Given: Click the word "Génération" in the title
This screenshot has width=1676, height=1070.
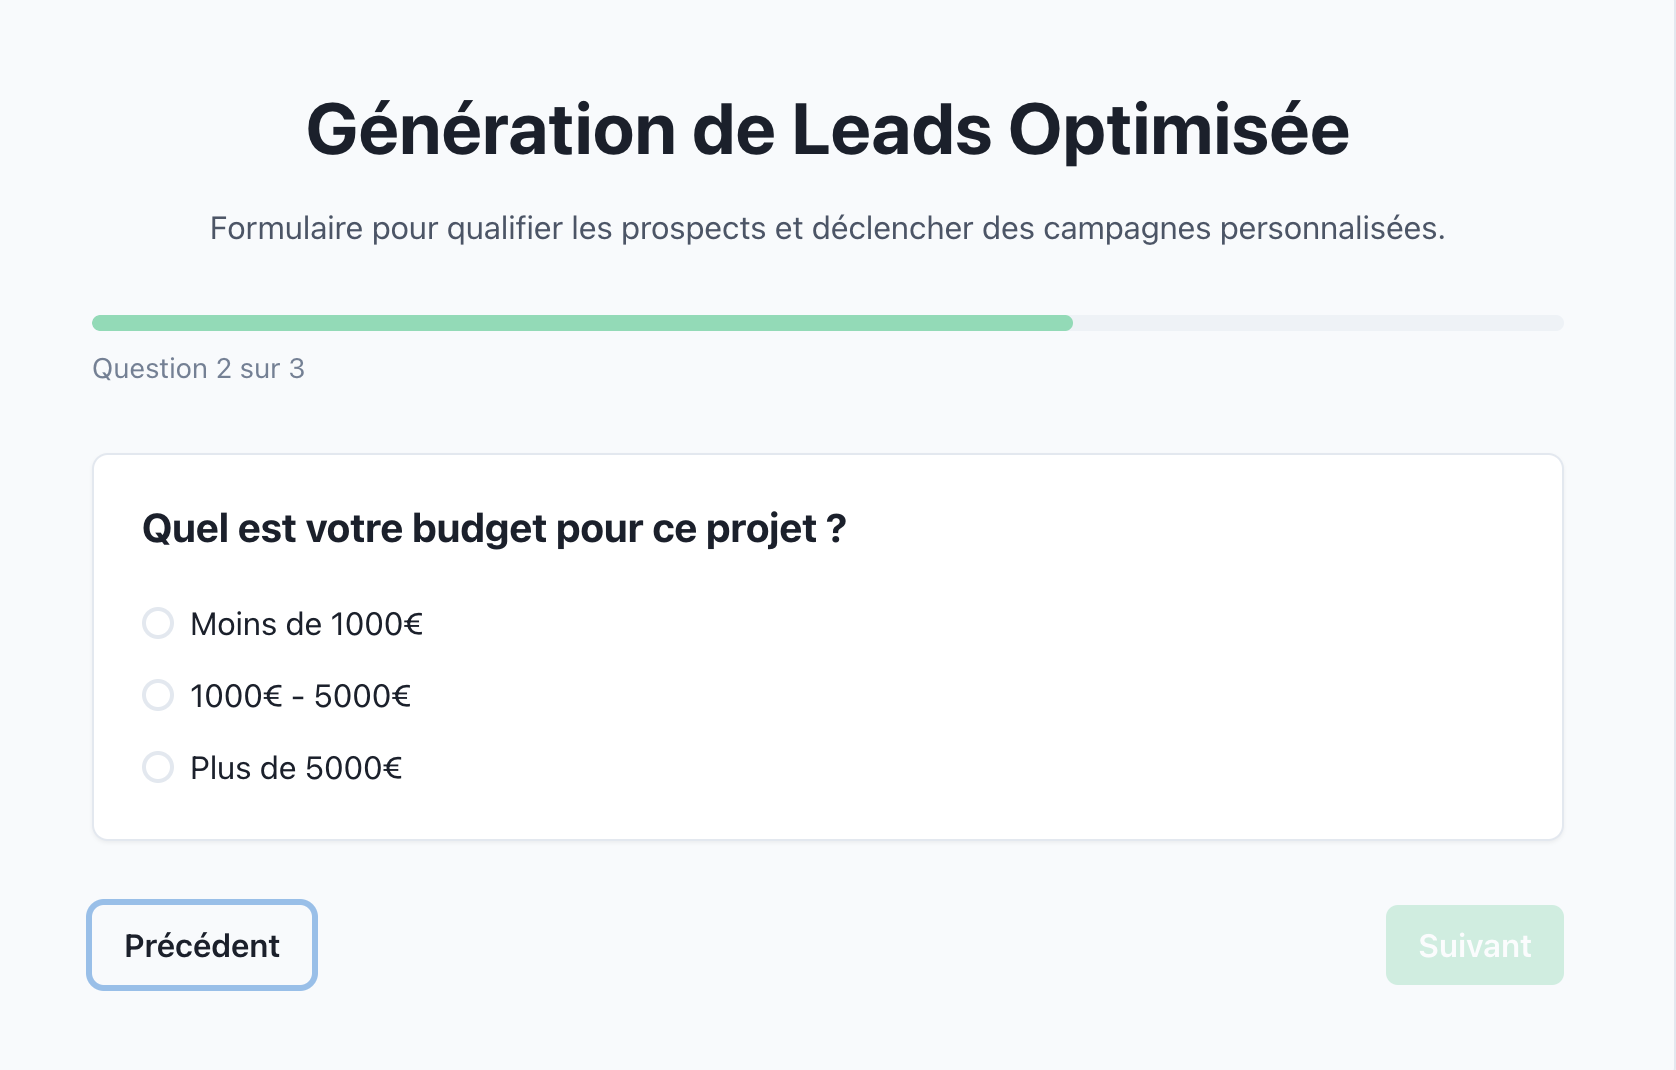Looking at the screenshot, I should 491,131.
